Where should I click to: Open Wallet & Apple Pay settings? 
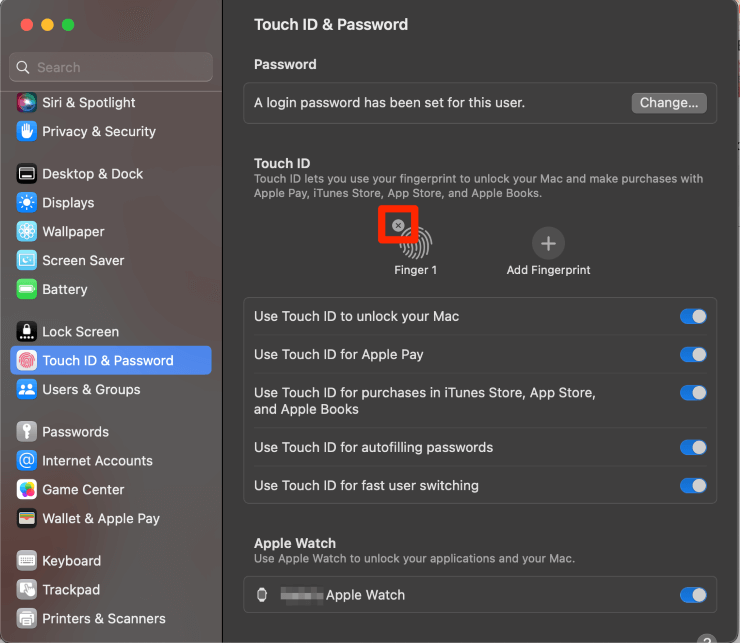point(100,518)
